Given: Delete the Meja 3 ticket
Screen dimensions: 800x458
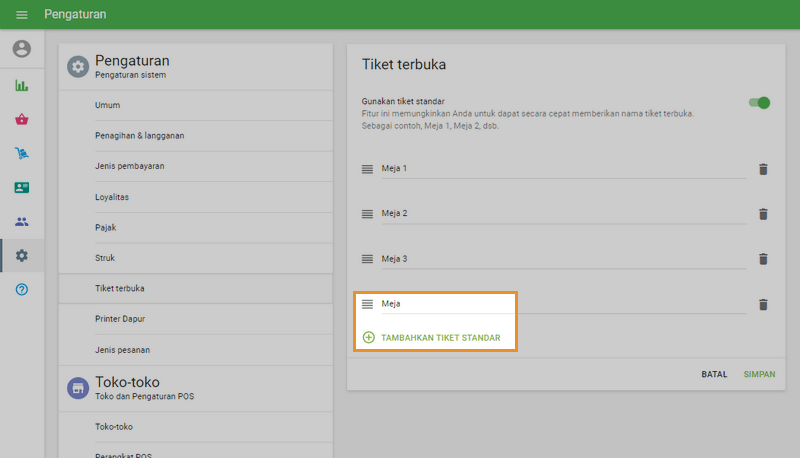Looking at the screenshot, I should [763, 259].
